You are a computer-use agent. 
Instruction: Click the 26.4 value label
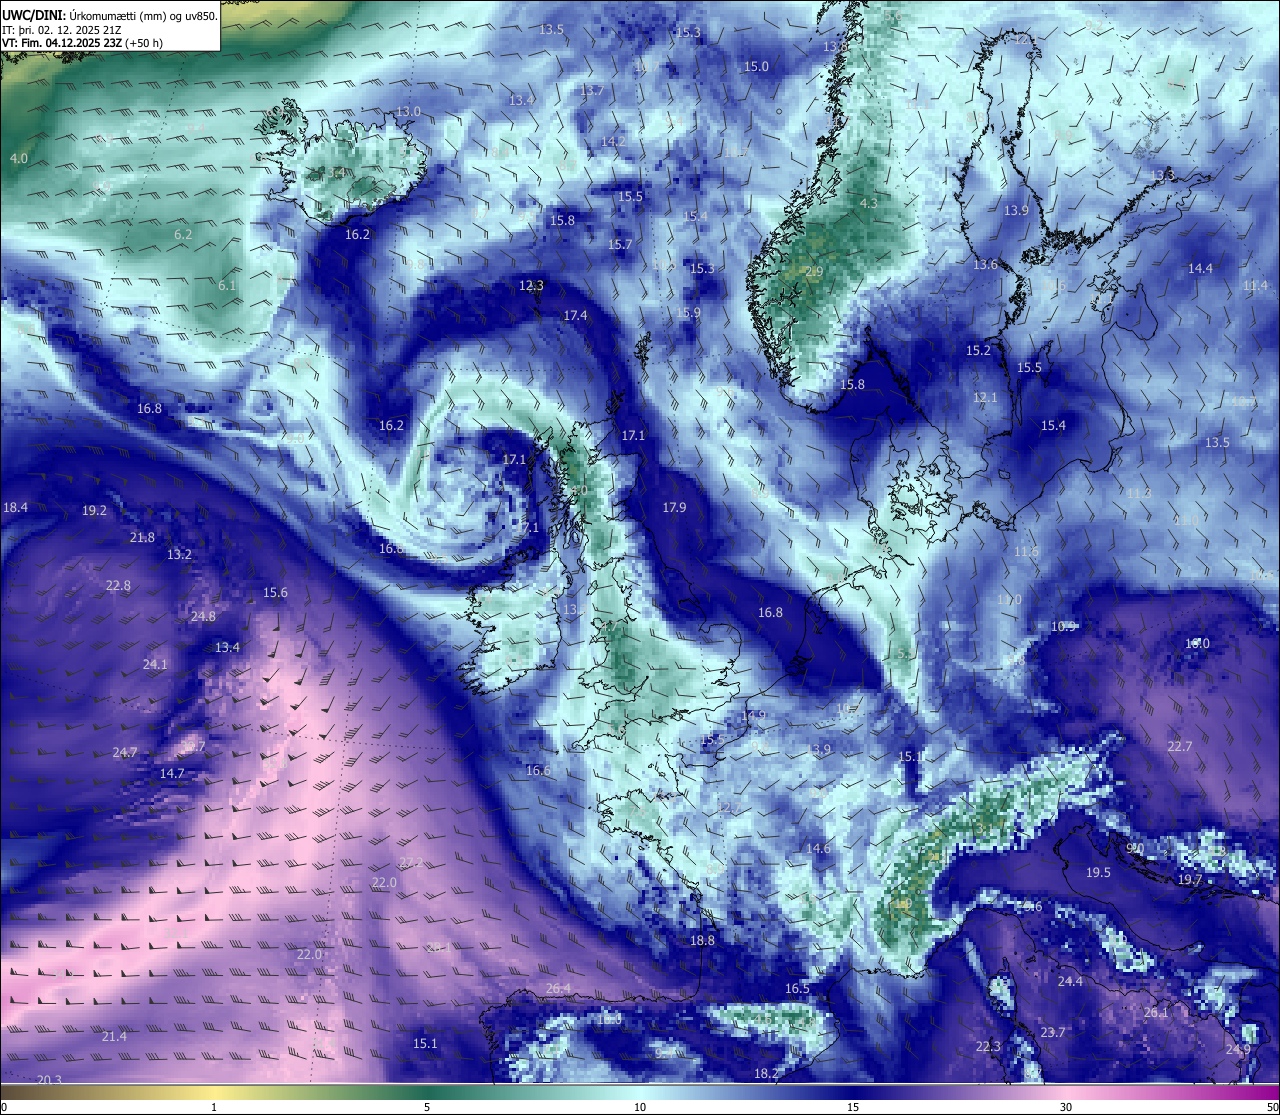[x=558, y=989]
